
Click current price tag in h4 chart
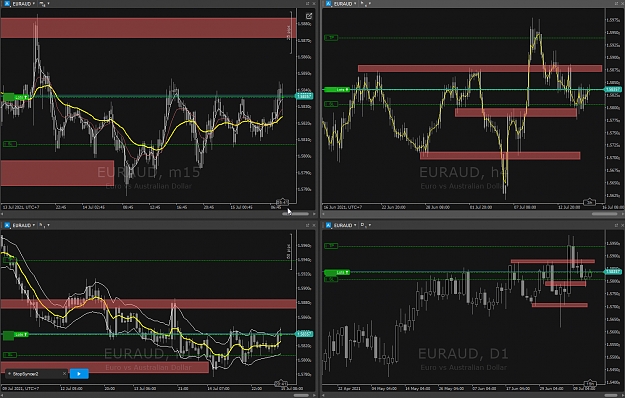click(x=613, y=90)
